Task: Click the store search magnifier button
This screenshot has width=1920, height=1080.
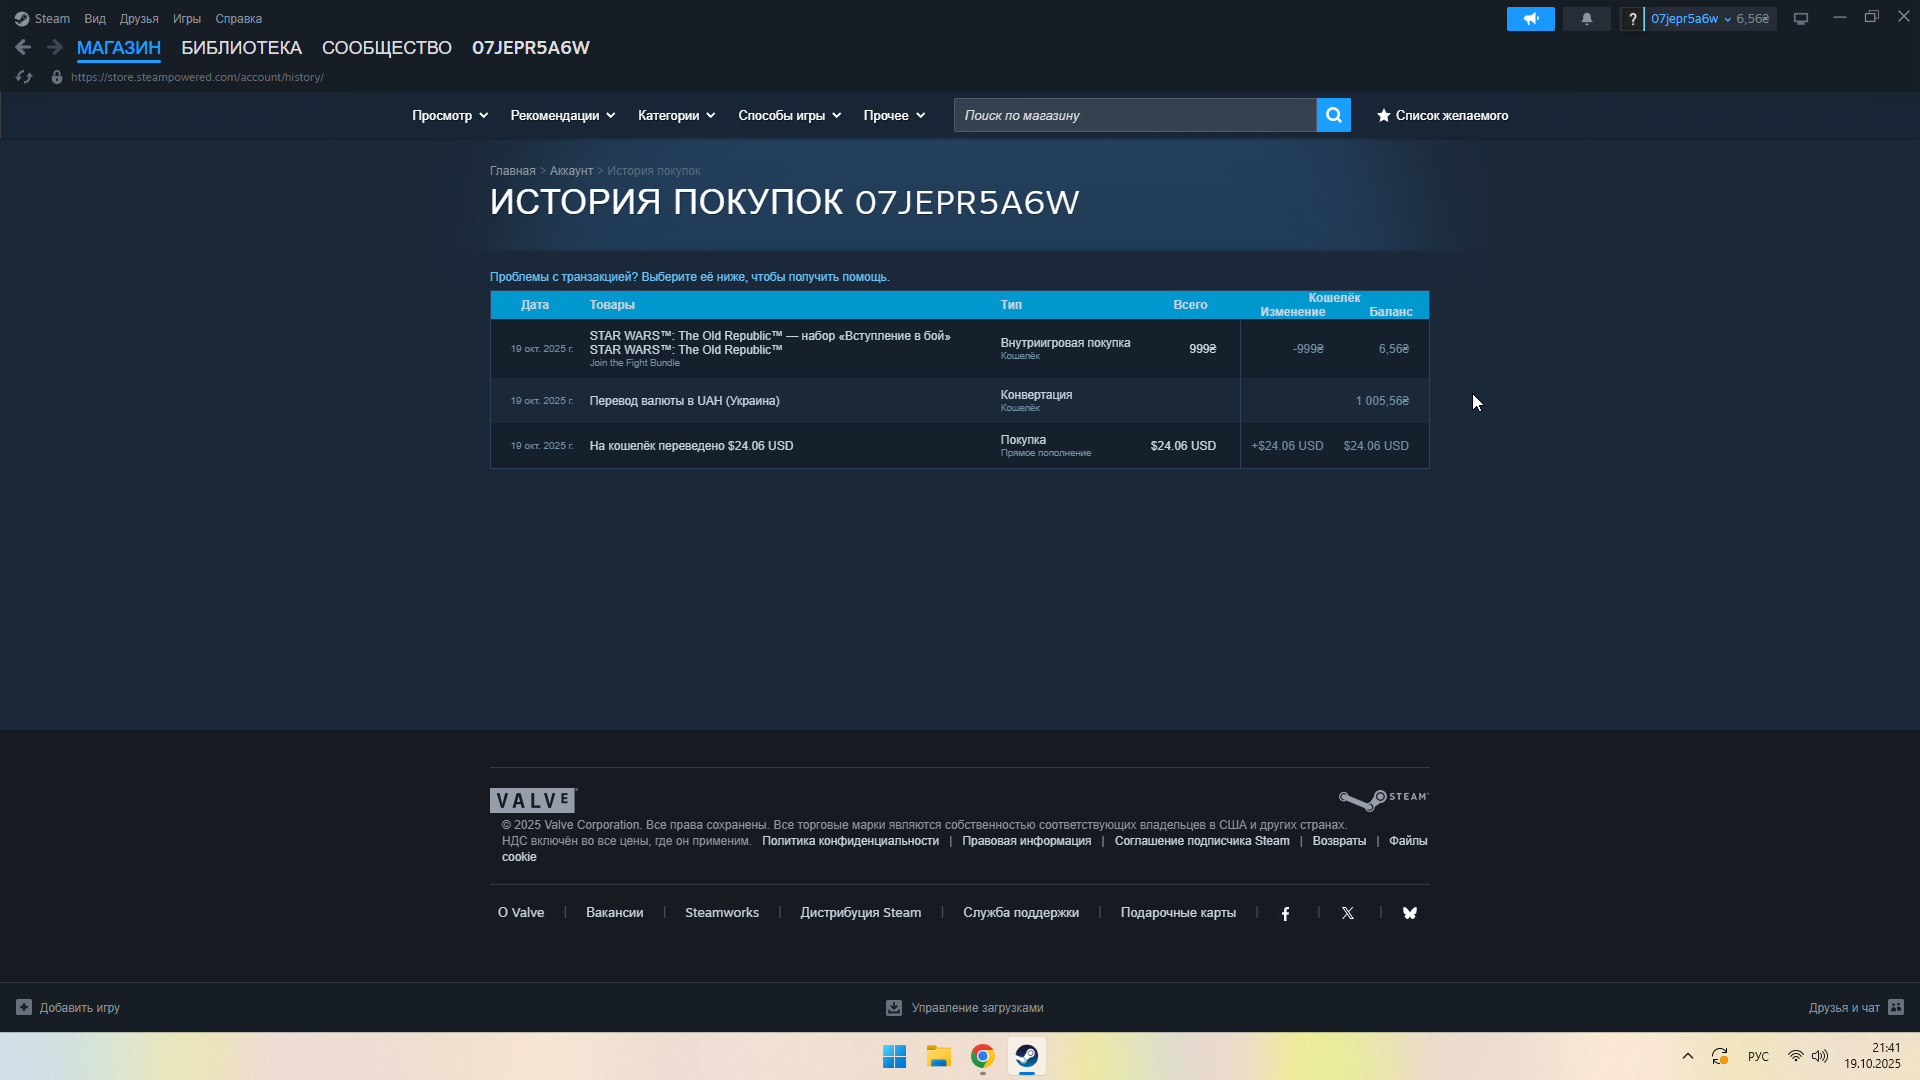Action: (x=1333, y=115)
